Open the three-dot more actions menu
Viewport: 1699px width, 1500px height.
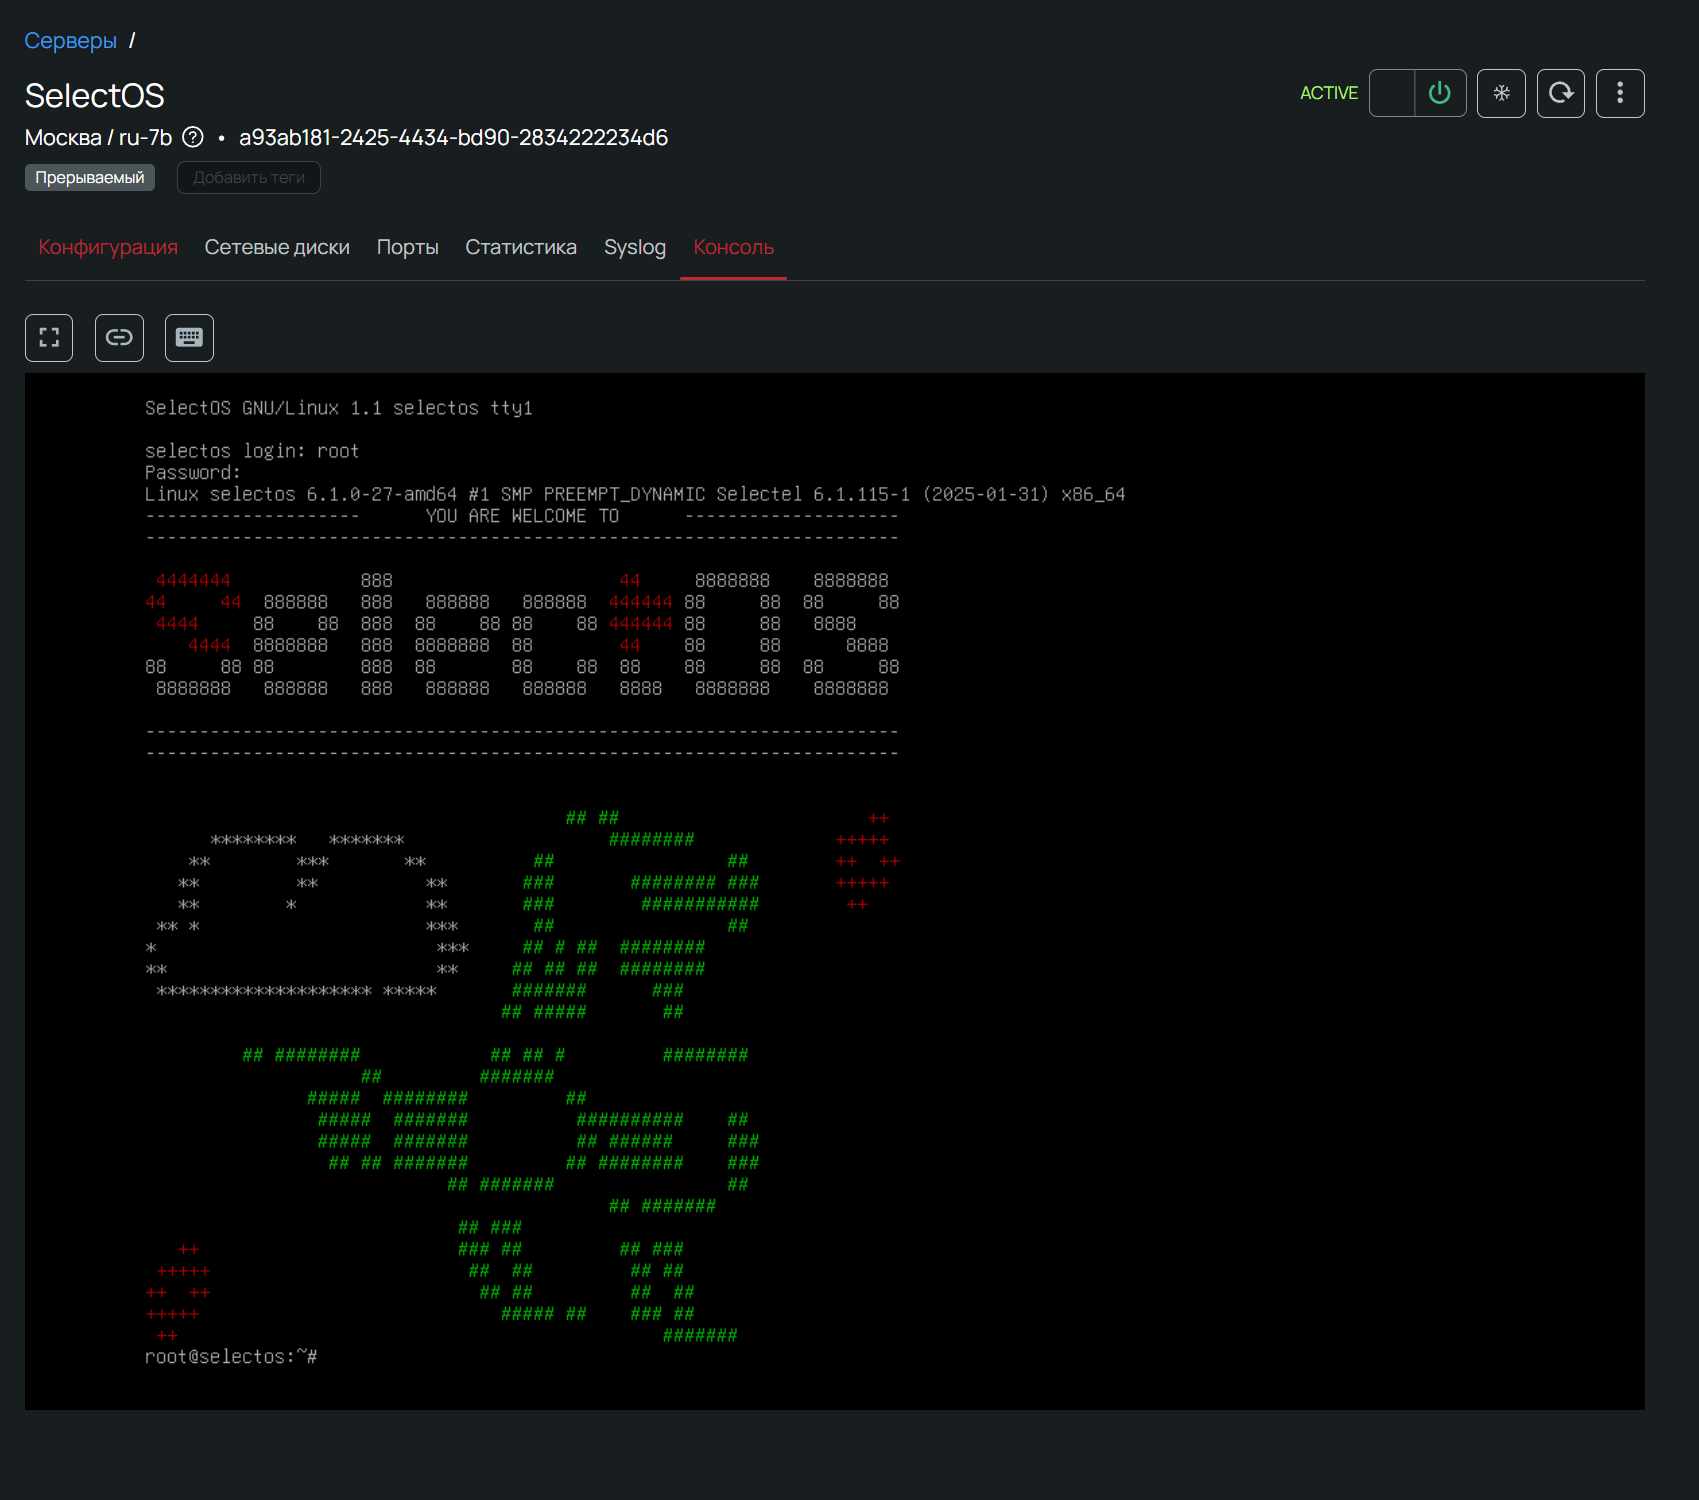coord(1620,93)
